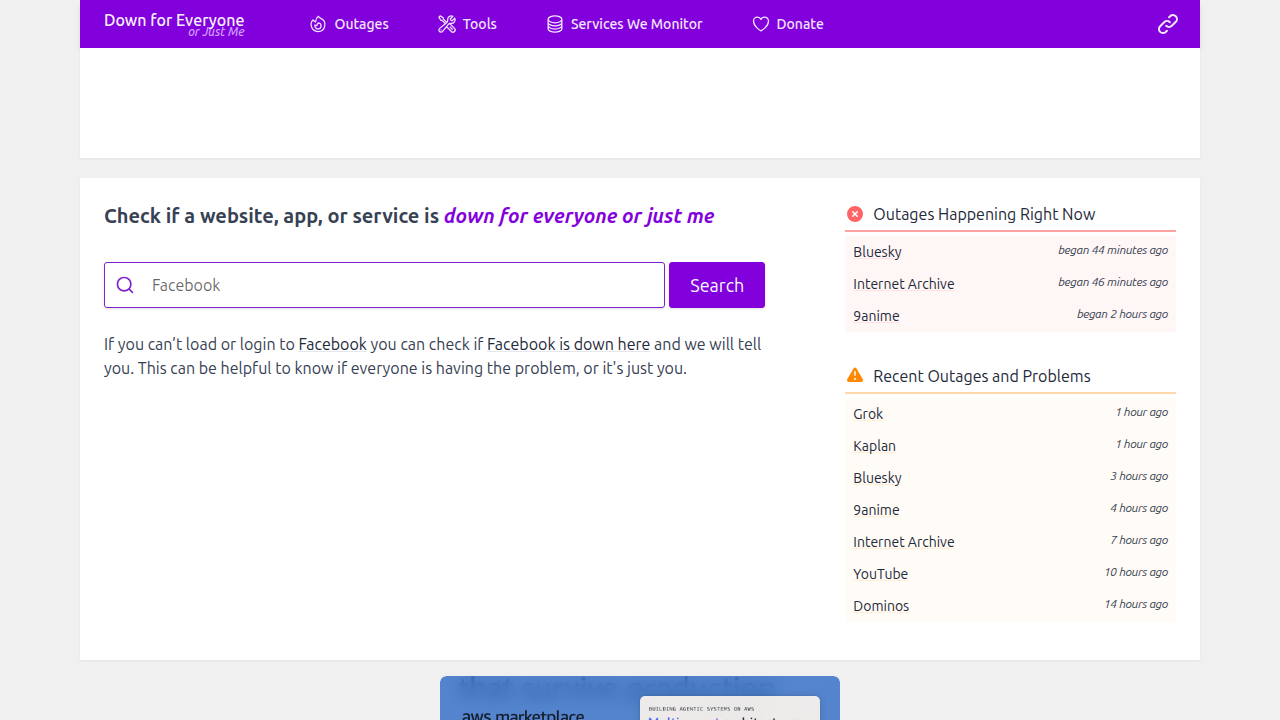Click the heart icon beside Donate

[760, 23]
